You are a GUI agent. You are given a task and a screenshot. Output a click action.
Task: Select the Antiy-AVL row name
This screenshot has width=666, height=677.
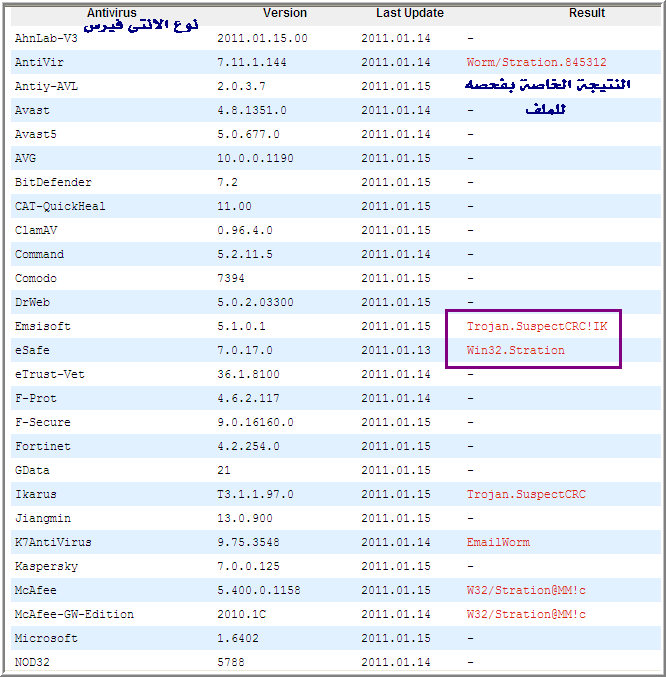46,86
